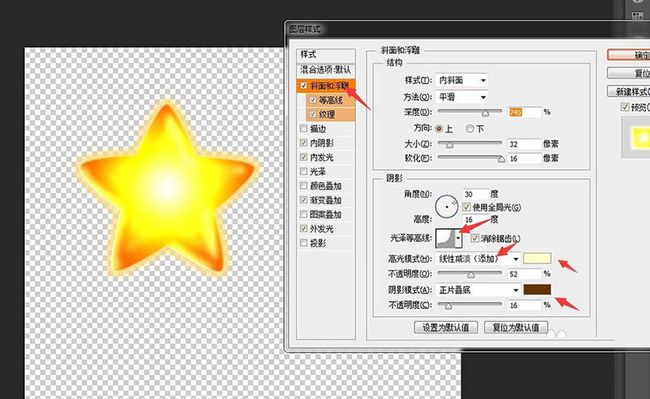Open the gloss contour curve picker thumbnail

click(x=445, y=238)
